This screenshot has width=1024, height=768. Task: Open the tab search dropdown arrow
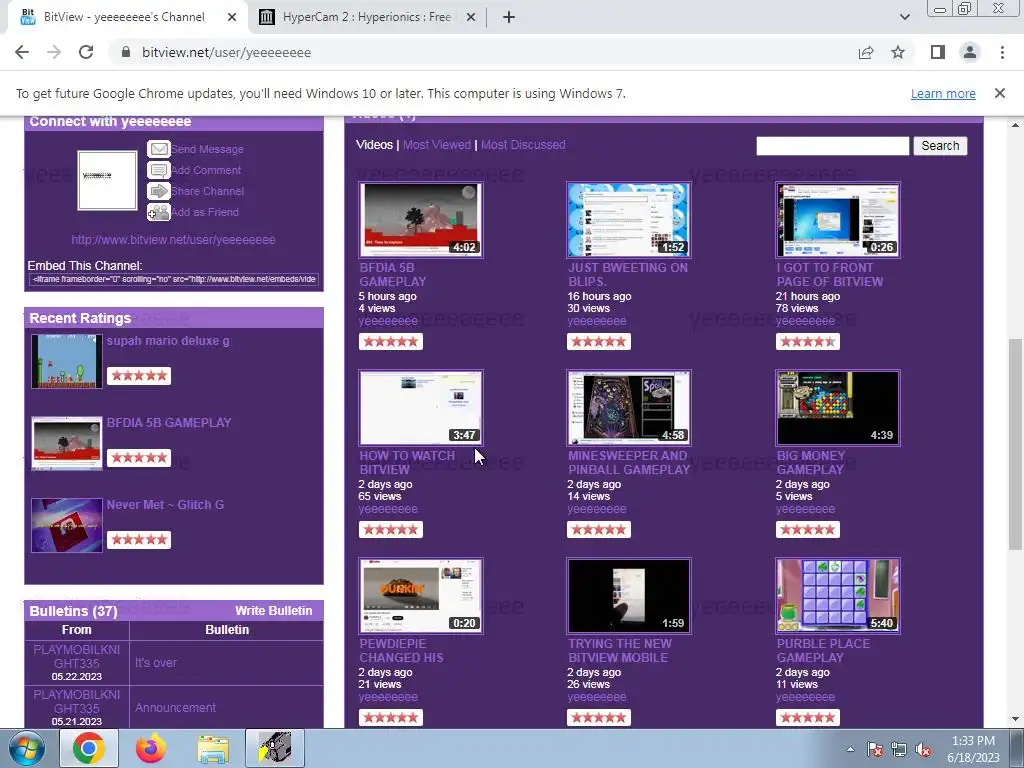click(x=904, y=17)
